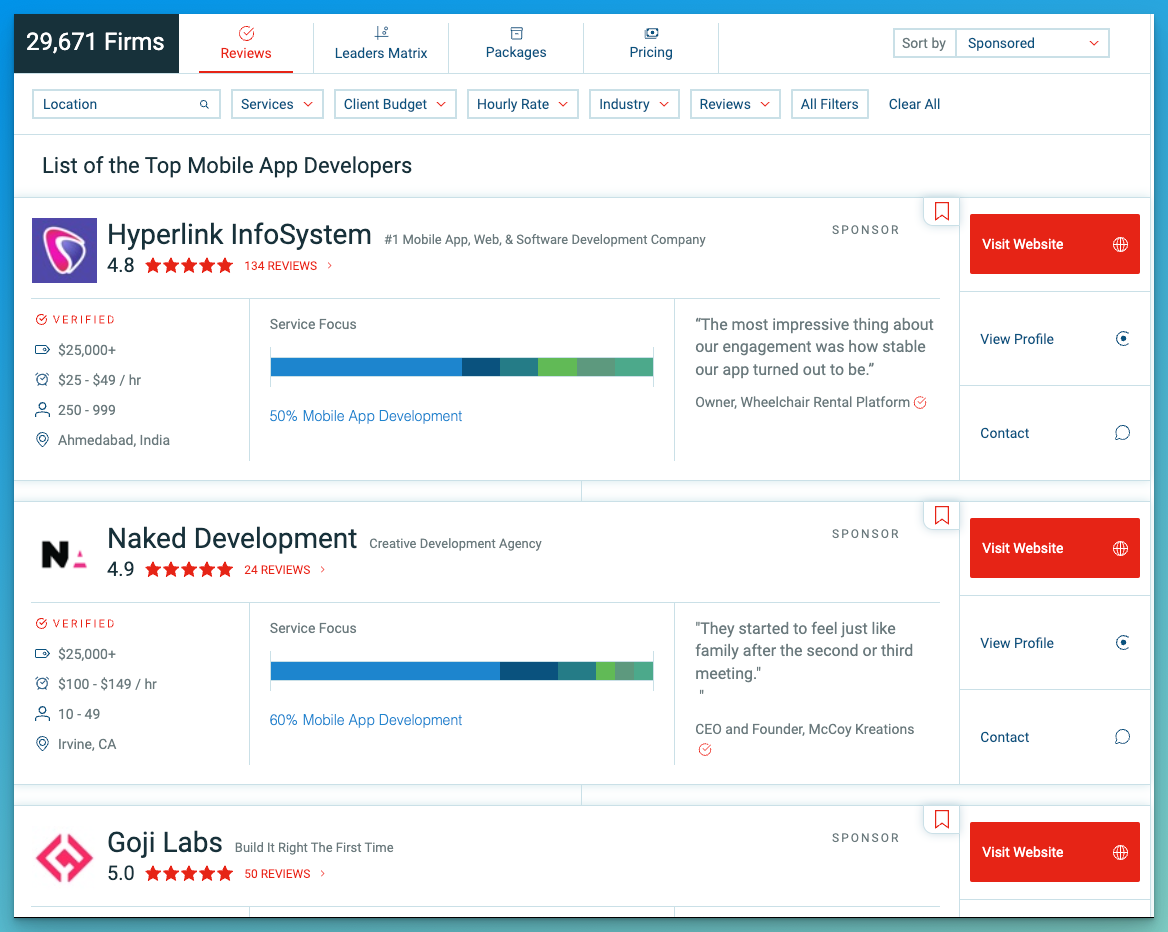Viewport: 1168px width, 932px height.
Task: Open Naked Development's 24 Reviews link
Action: 285,570
